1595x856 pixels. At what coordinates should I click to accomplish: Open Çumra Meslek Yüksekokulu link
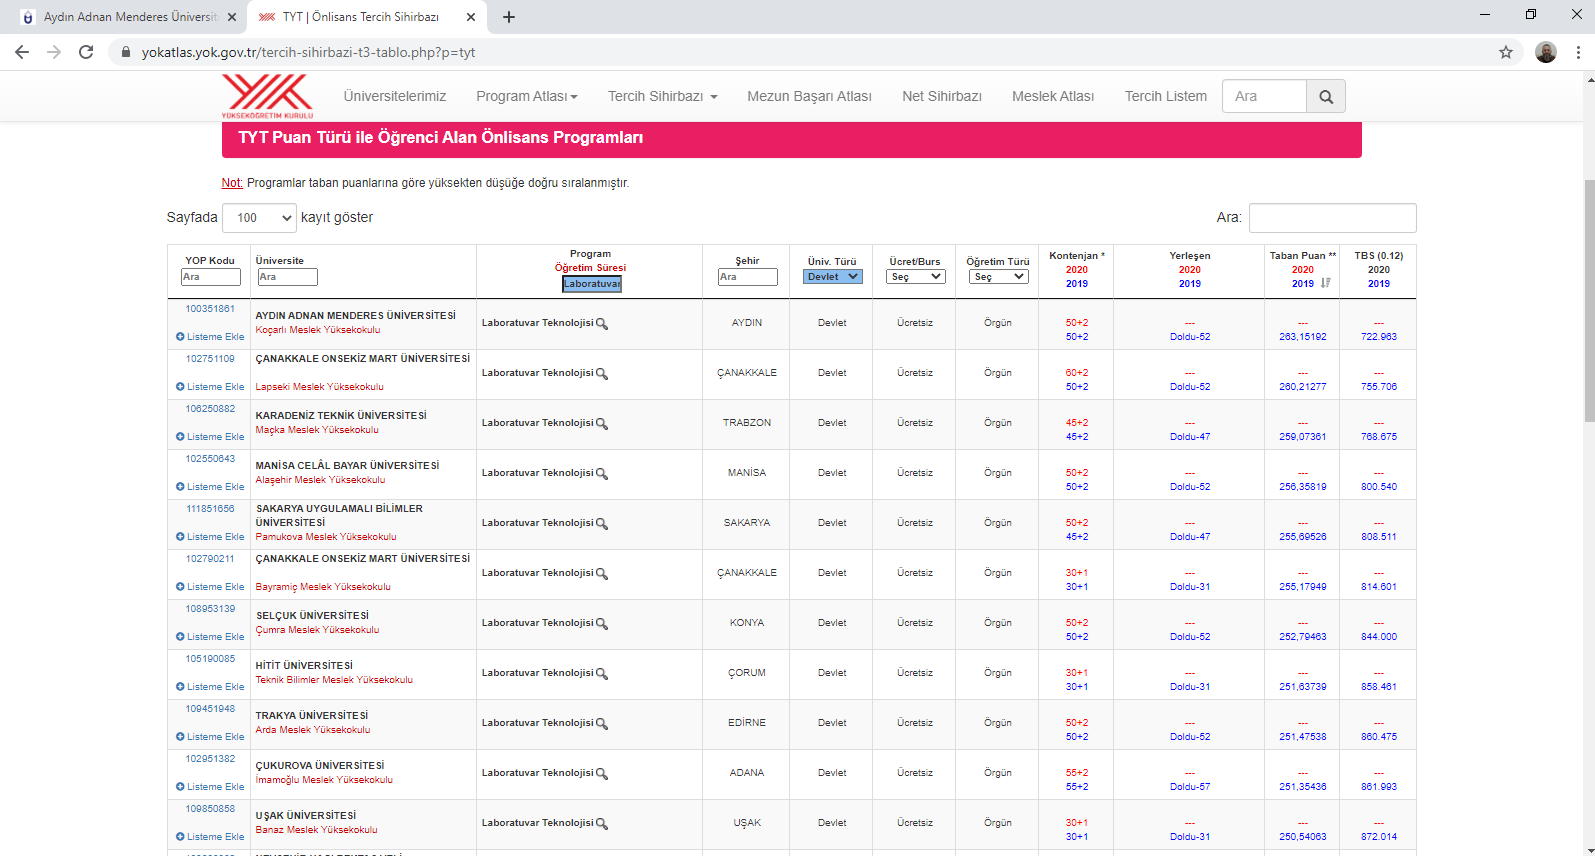click(x=317, y=630)
